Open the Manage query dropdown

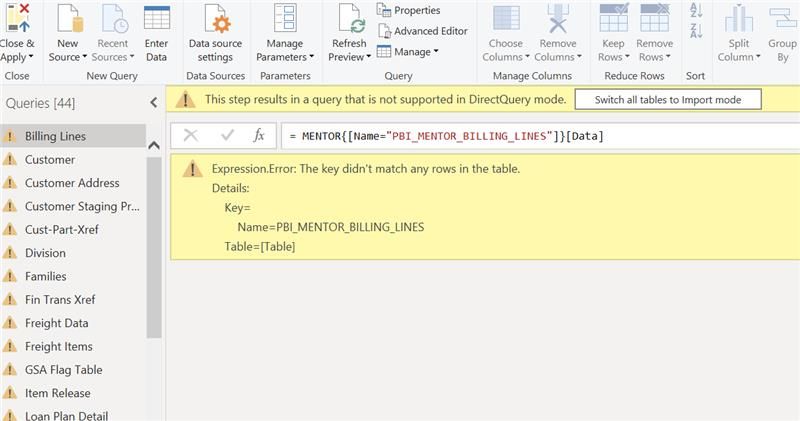pyautogui.click(x=408, y=52)
